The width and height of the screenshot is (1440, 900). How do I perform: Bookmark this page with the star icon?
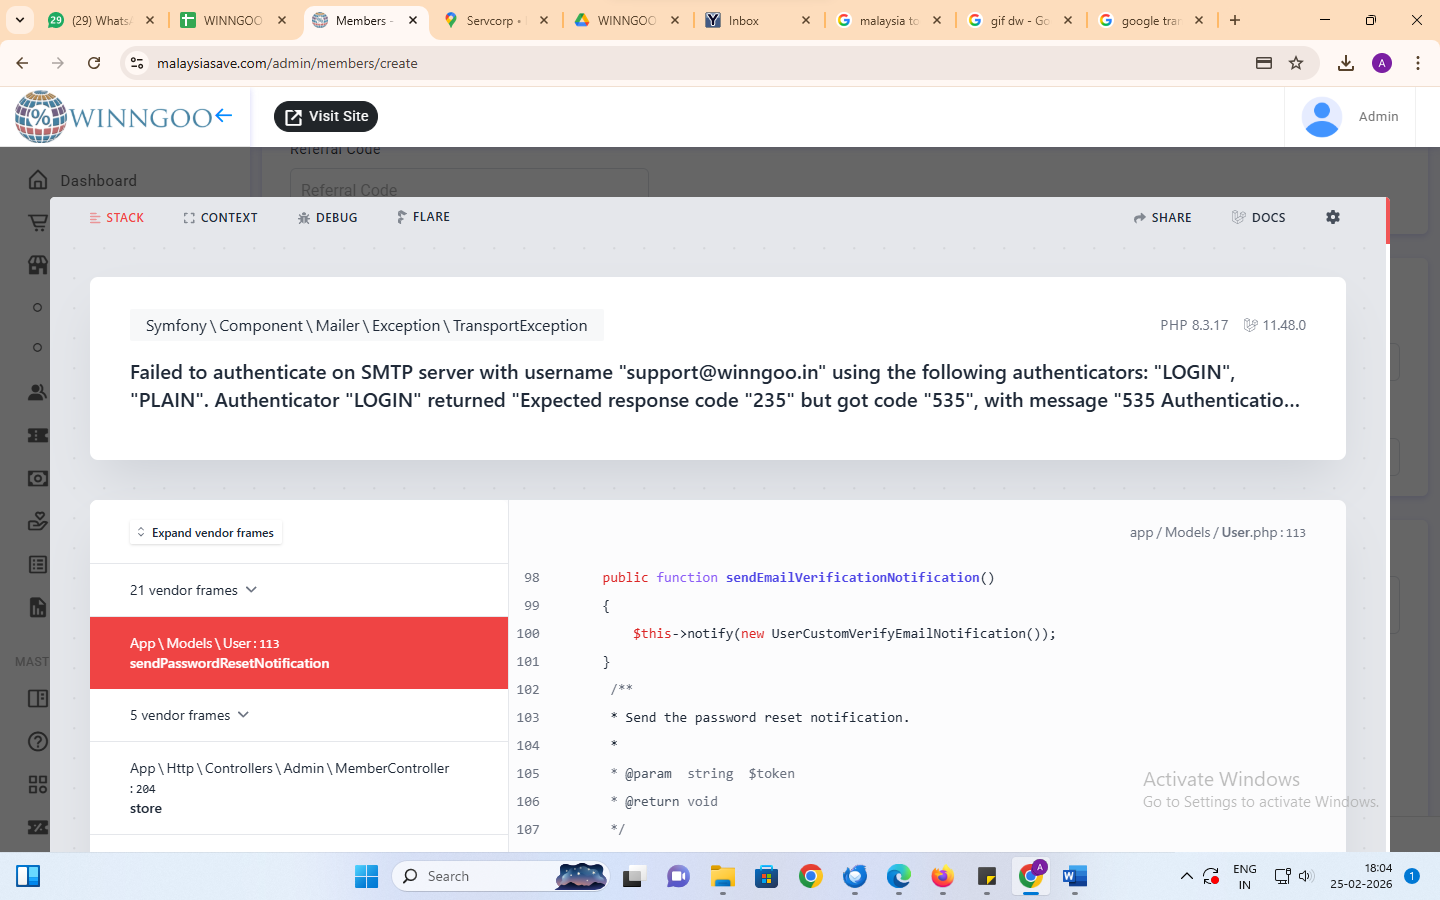[1296, 63]
